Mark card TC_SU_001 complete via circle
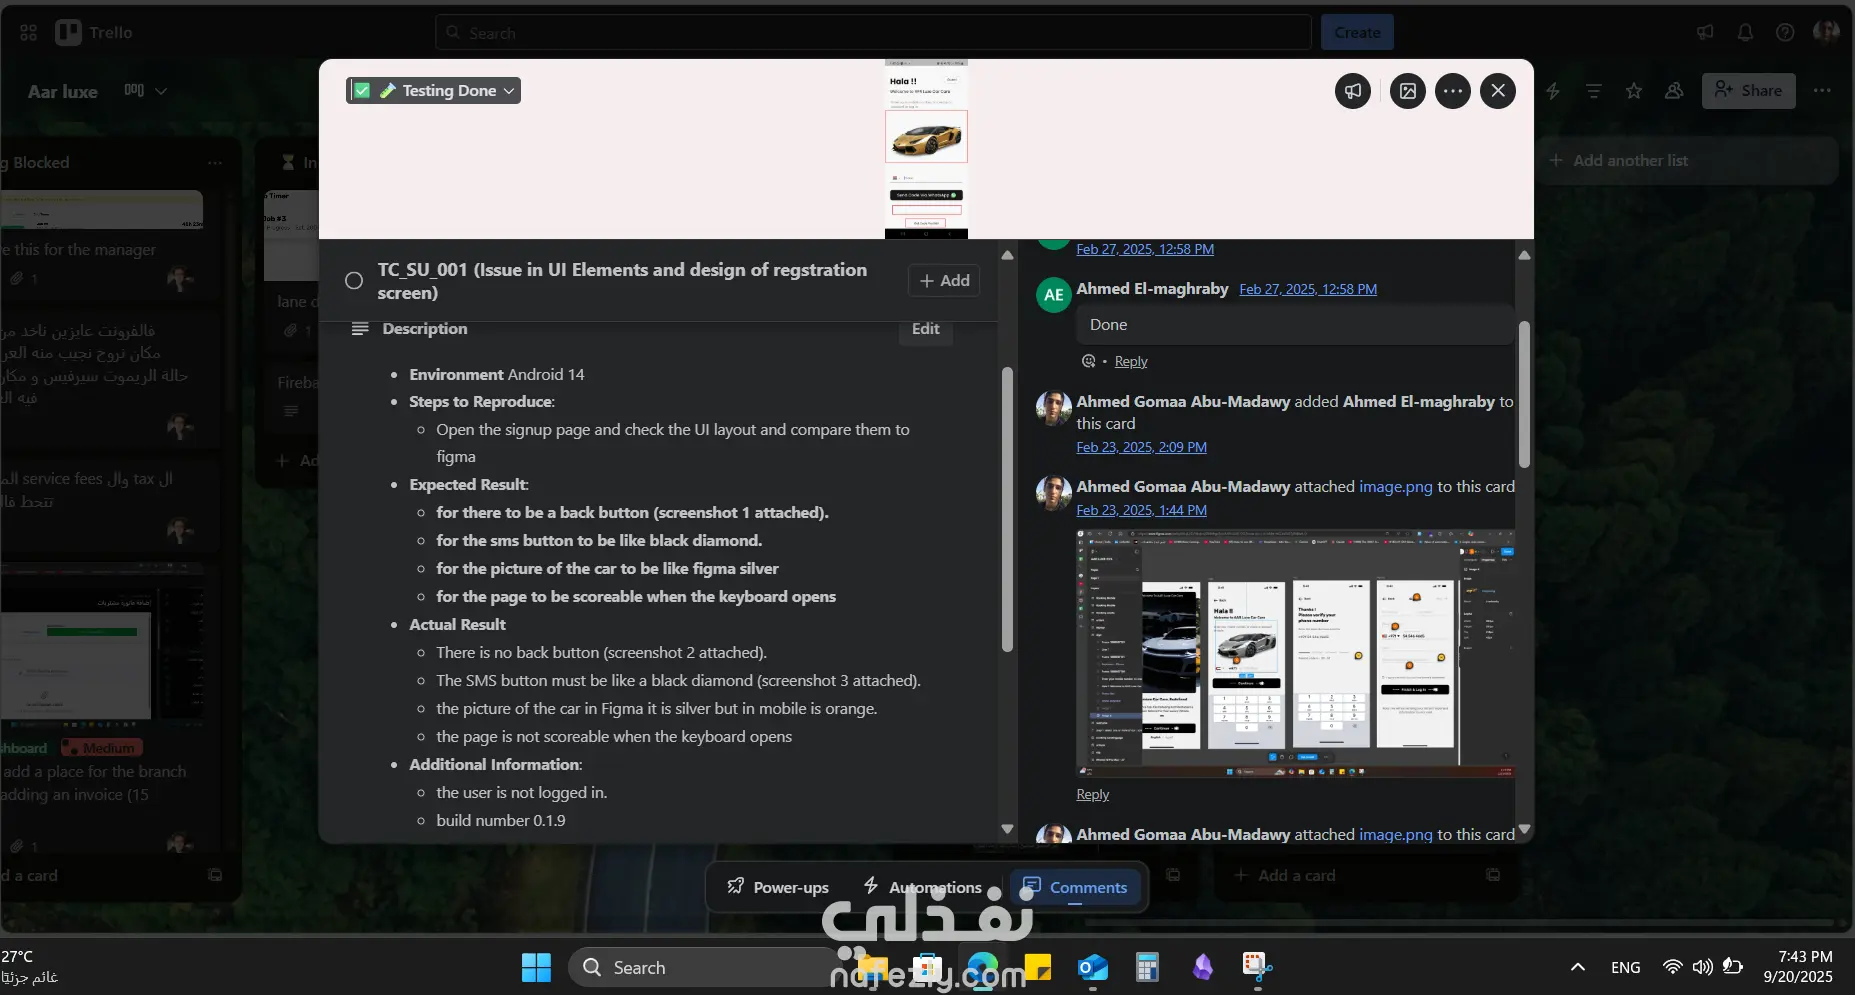1855x995 pixels. coord(354,281)
